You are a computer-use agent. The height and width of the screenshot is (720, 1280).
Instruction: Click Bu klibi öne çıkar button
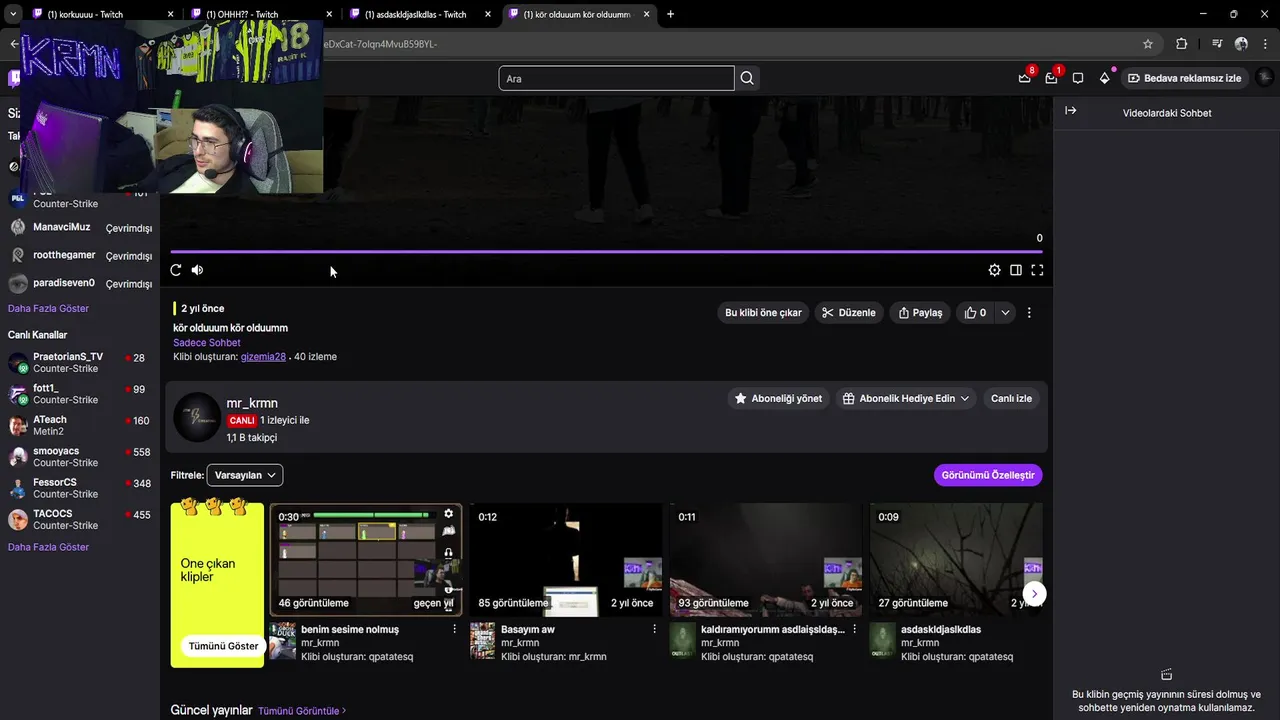tap(763, 313)
